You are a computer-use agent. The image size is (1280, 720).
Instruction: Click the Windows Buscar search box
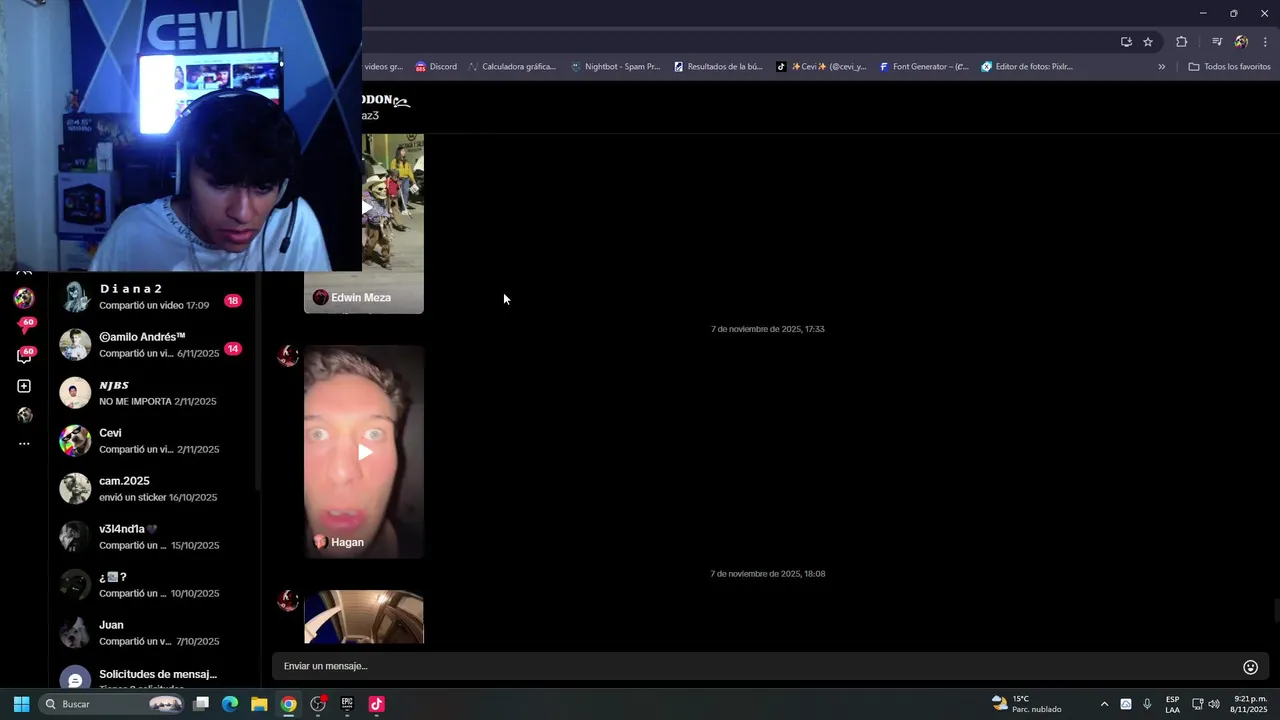(113, 704)
